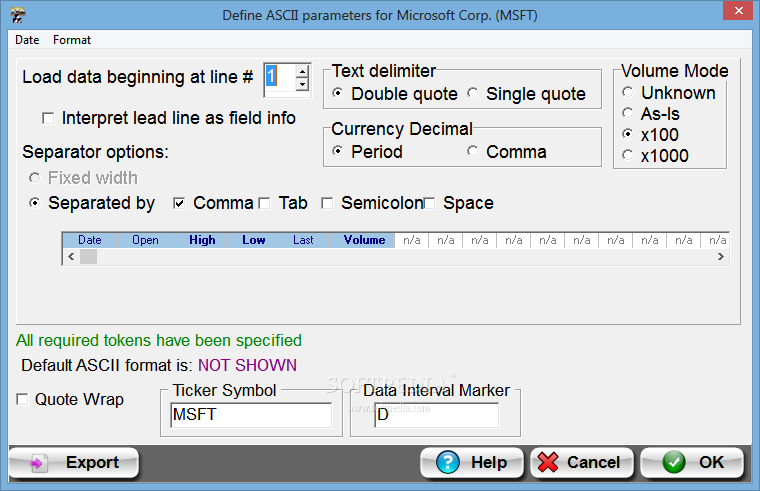The height and width of the screenshot is (491, 760).
Task: Click the right arrow of the field scrollbar
Action: 721,256
